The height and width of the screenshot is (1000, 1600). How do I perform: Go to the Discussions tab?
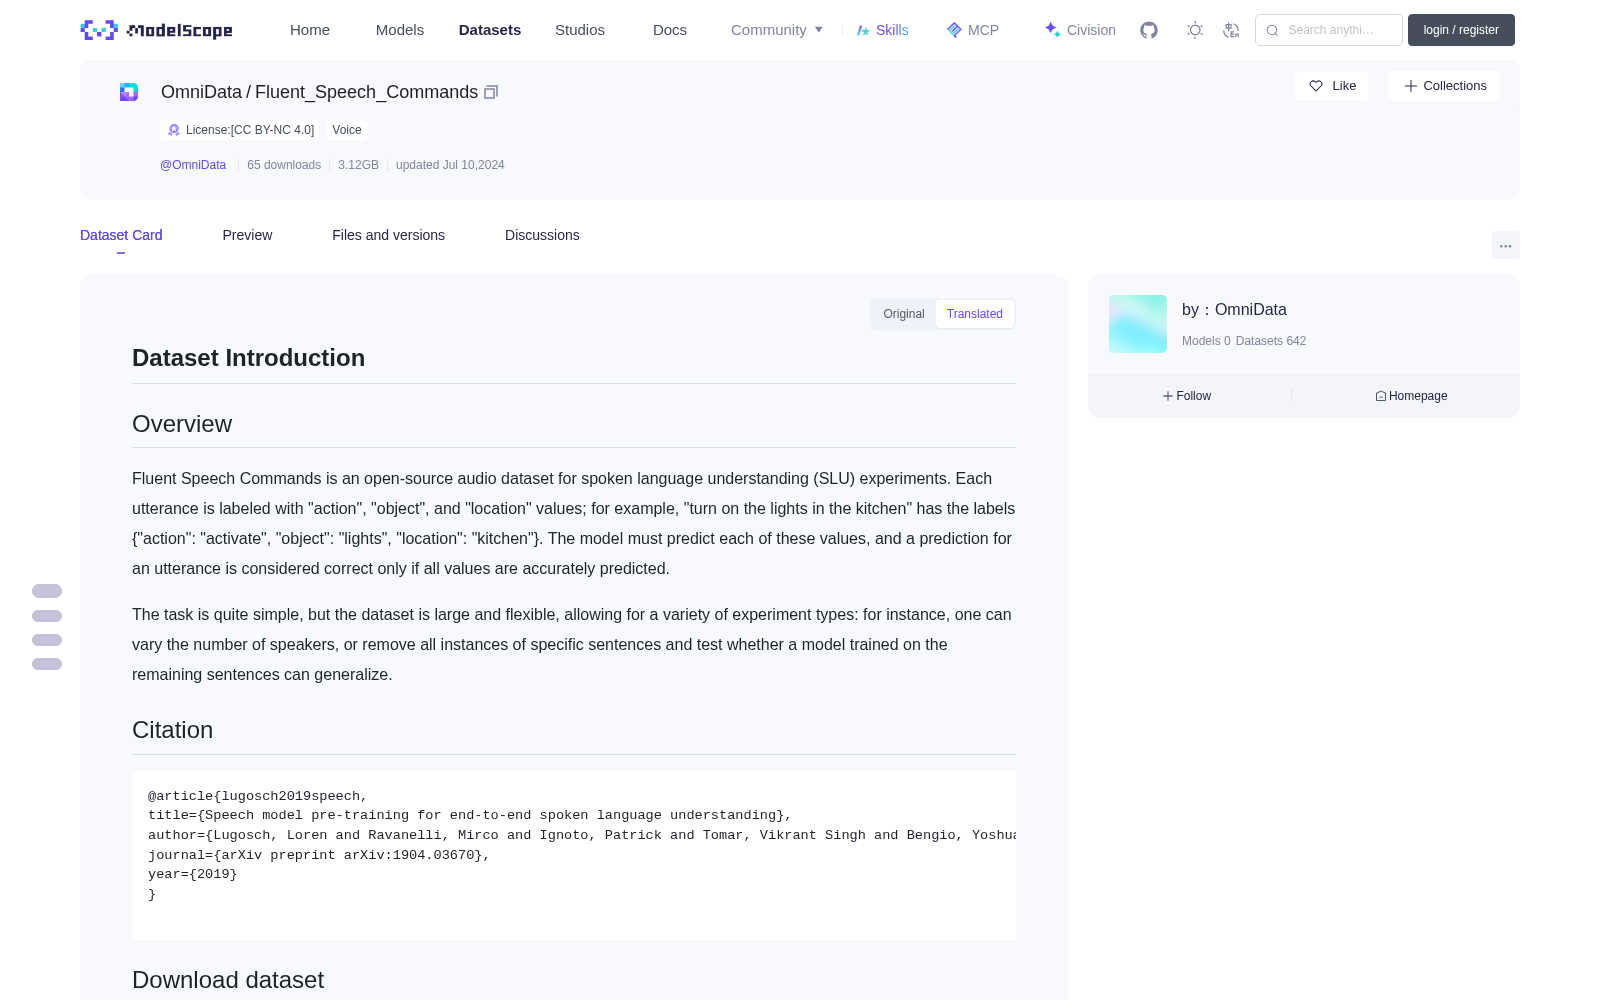pyautogui.click(x=542, y=235)
